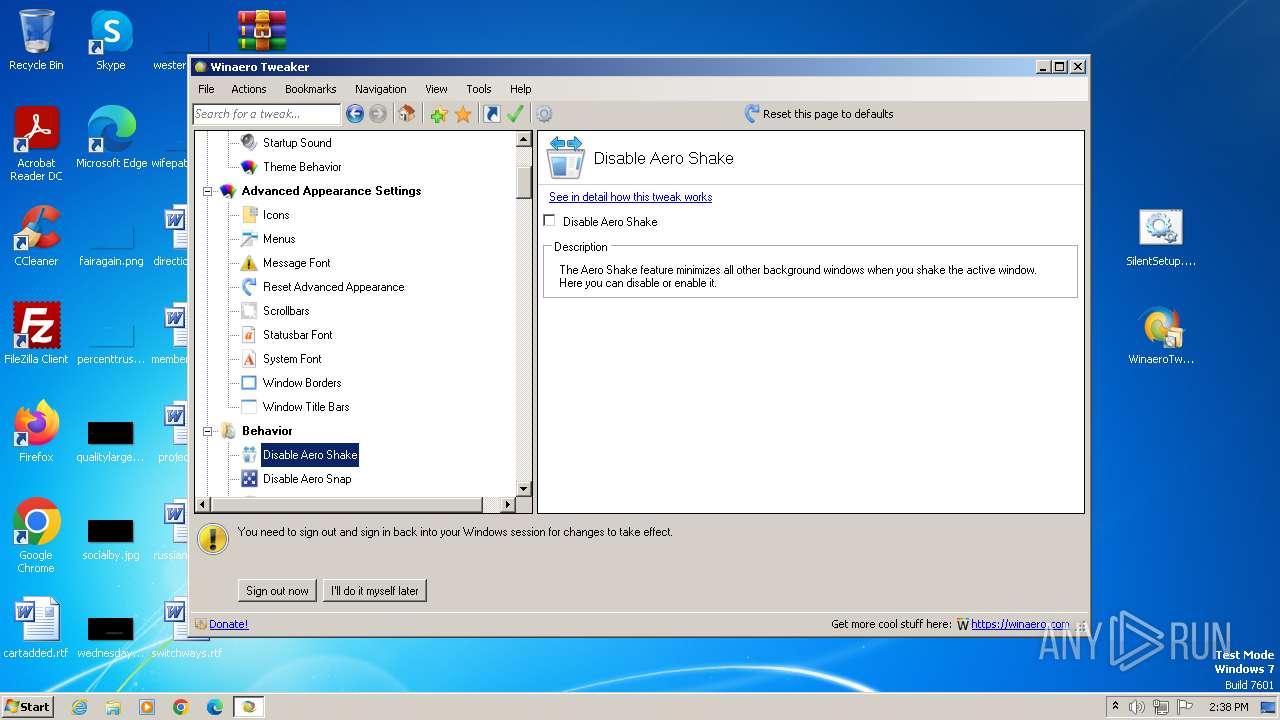Screen dimensions: 1280x720
Task: Click the Sign out now button
Action: click(x=277, y=591)
